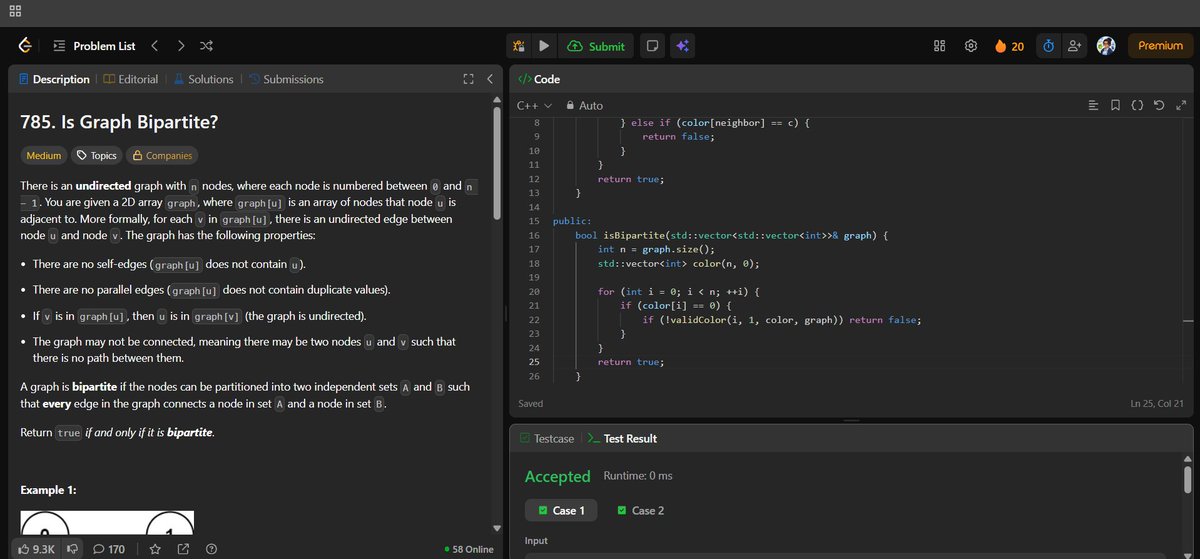Like the problem with thumbs up 9.3K
Viewport: 1200px width, 559px height.
(37, 549)
